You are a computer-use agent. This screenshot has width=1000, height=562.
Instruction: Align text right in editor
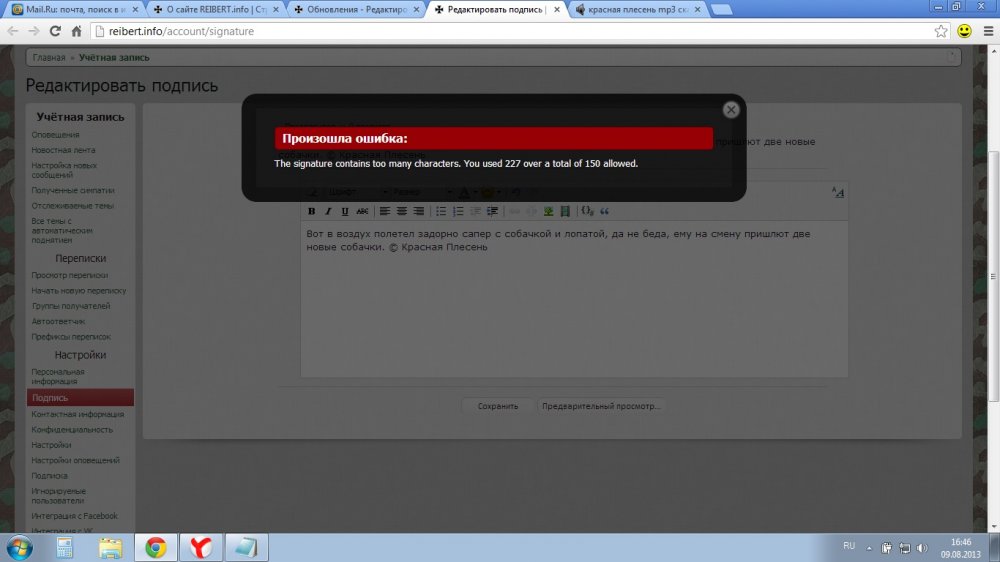click(x=418, y=211)
